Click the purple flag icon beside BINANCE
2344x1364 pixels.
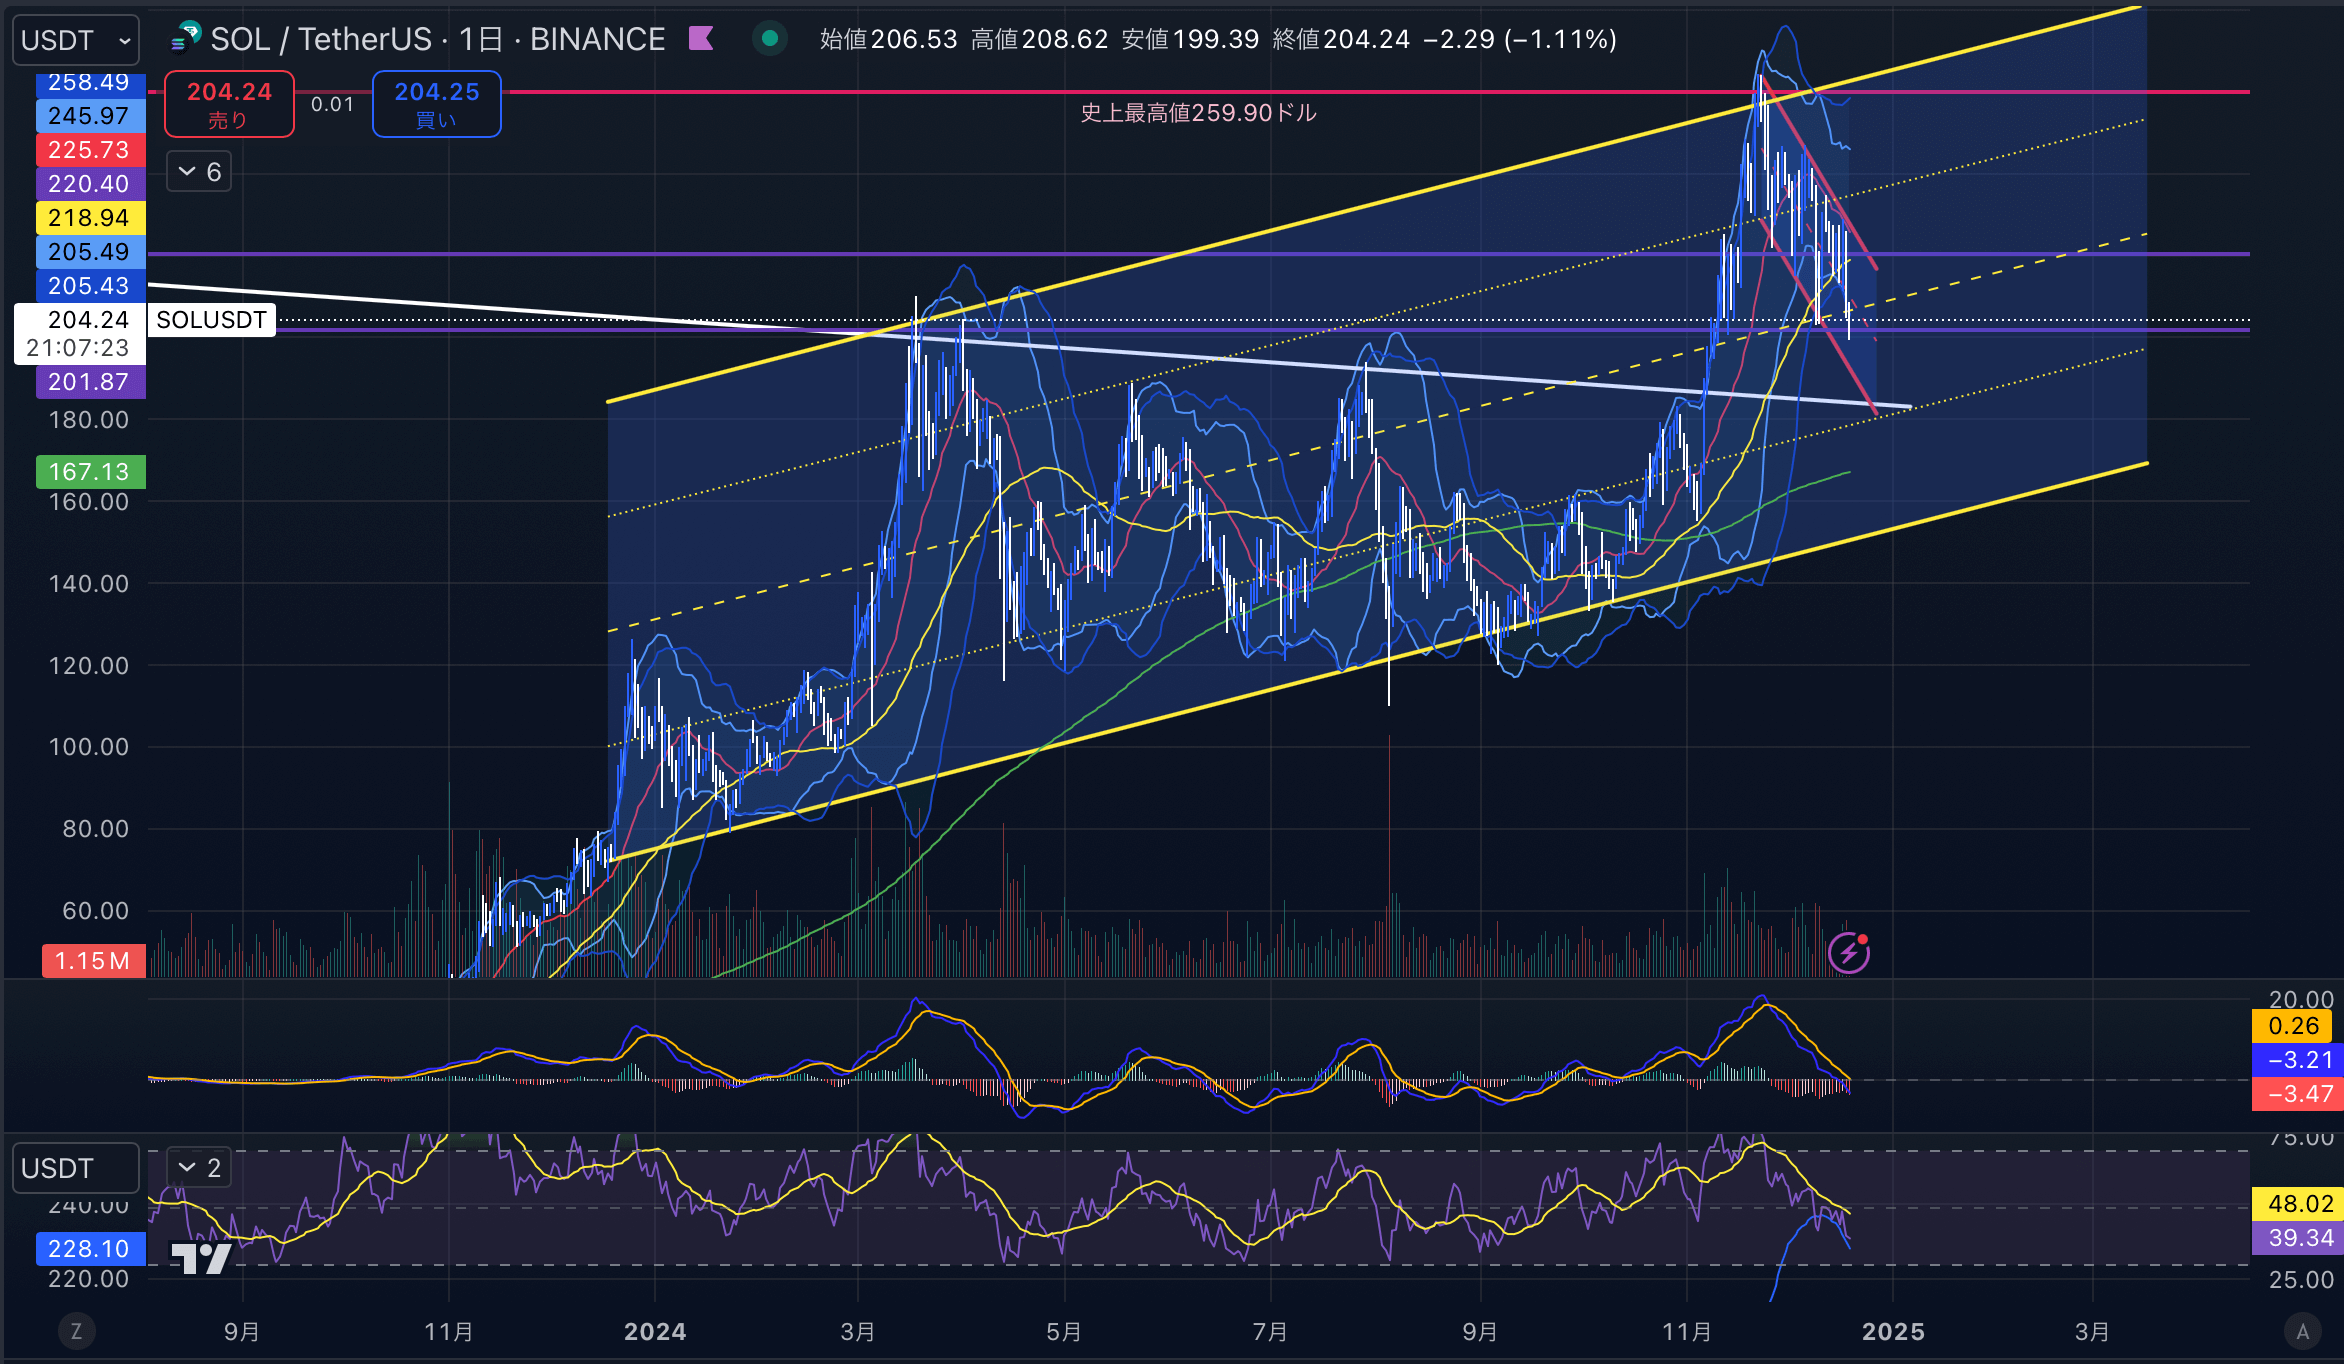701,39
